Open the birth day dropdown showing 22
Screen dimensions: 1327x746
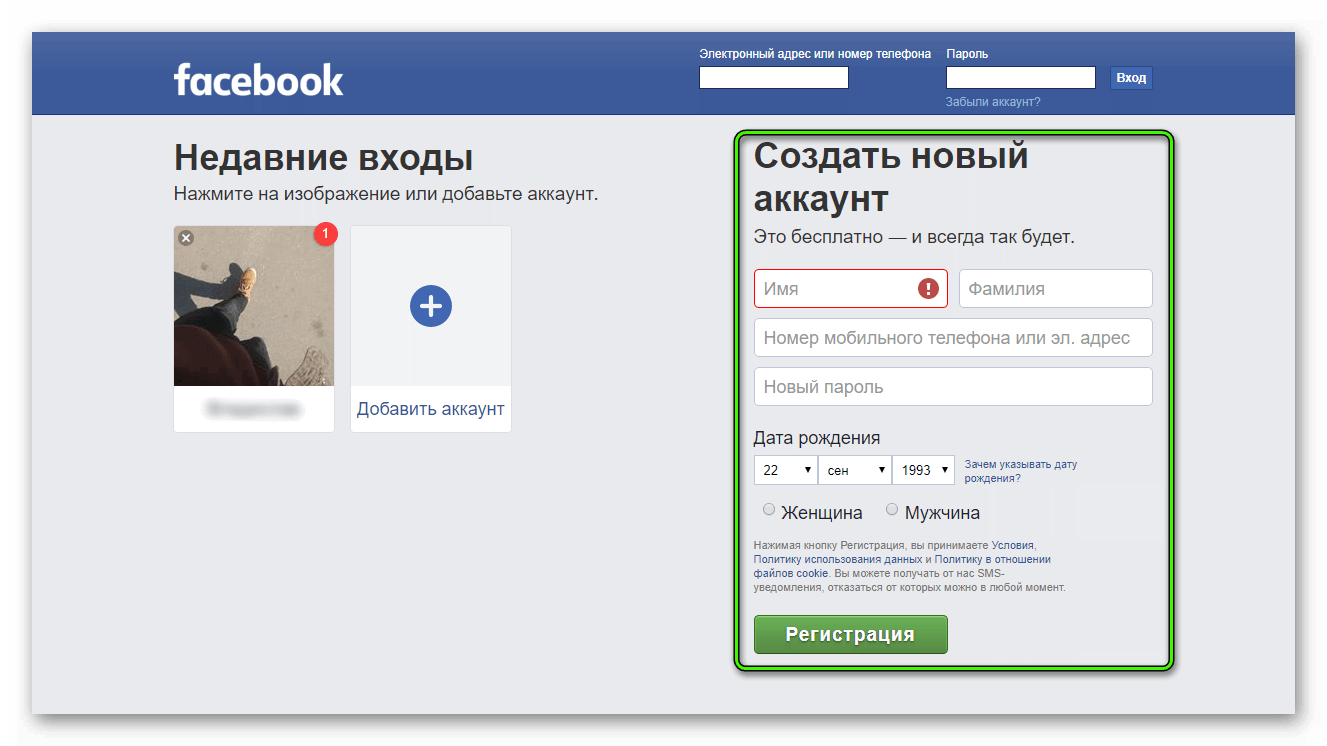pos(785,470)
